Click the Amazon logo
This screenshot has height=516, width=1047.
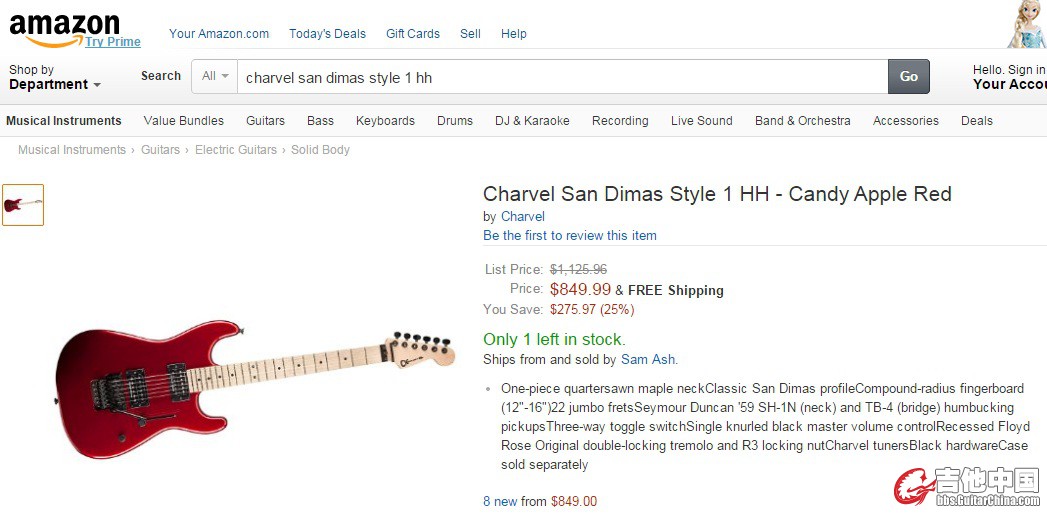(x=63, y=26)
